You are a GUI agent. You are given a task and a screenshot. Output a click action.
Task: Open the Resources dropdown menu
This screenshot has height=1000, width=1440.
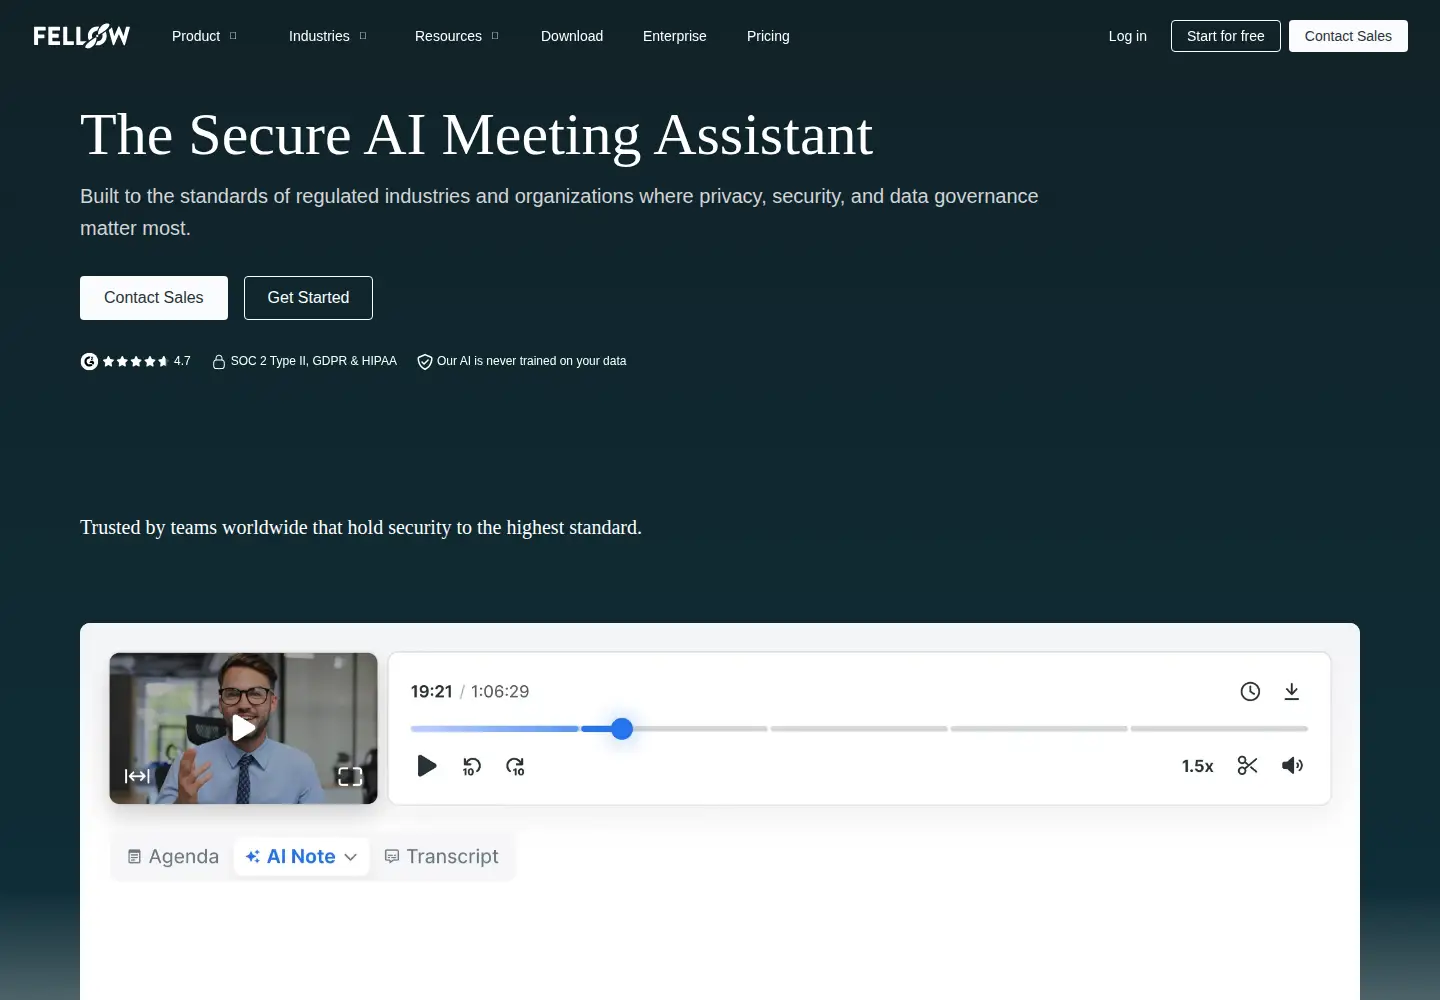456,36
